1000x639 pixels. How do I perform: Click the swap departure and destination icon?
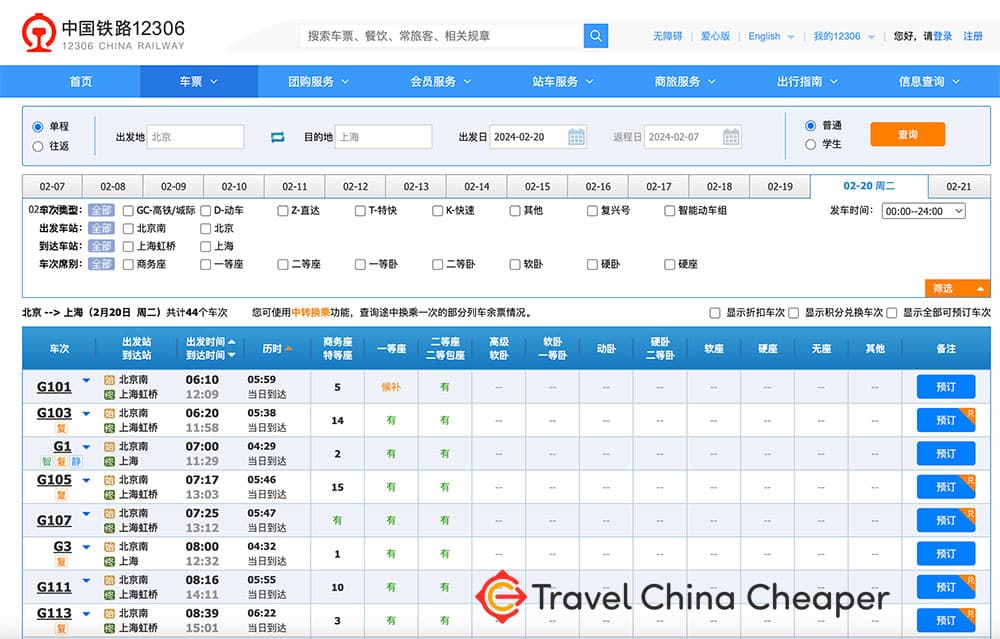[277, 137]
